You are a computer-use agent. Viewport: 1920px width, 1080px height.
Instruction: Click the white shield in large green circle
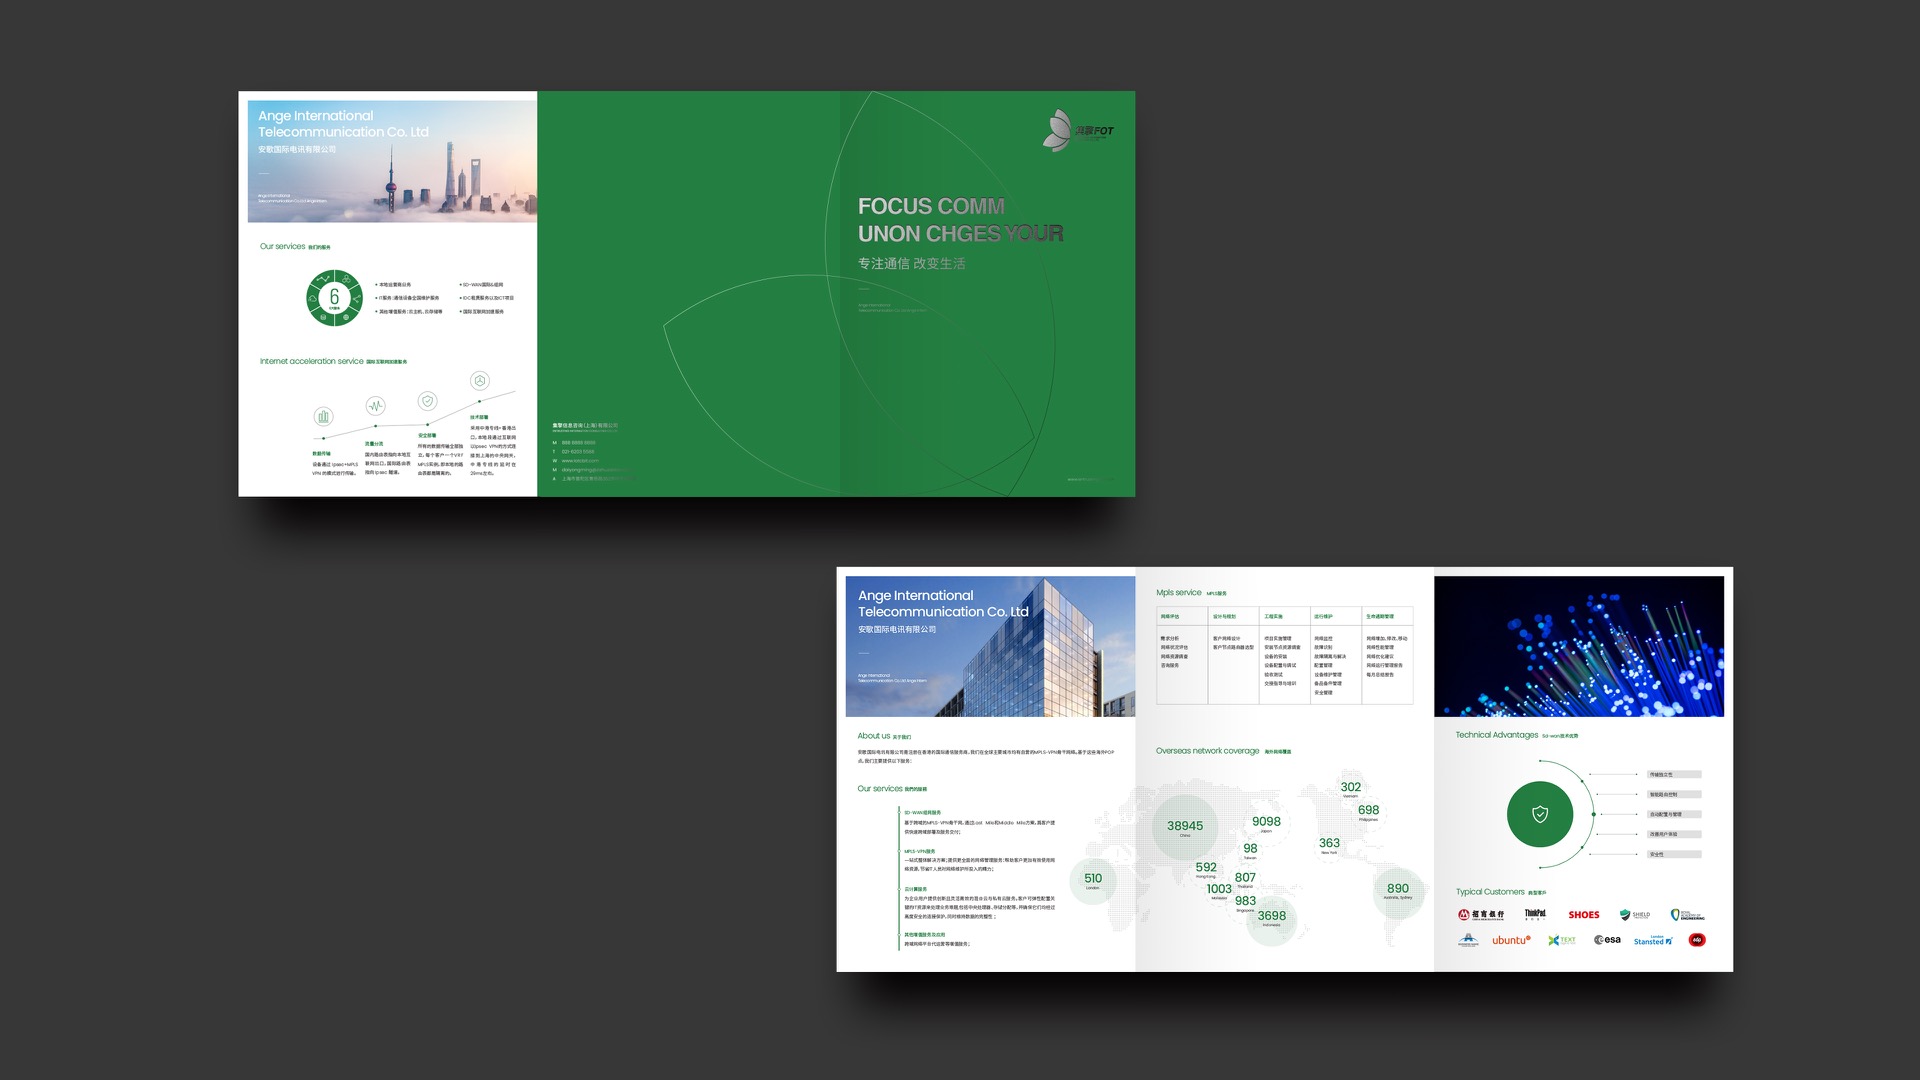pos(1540,814)
